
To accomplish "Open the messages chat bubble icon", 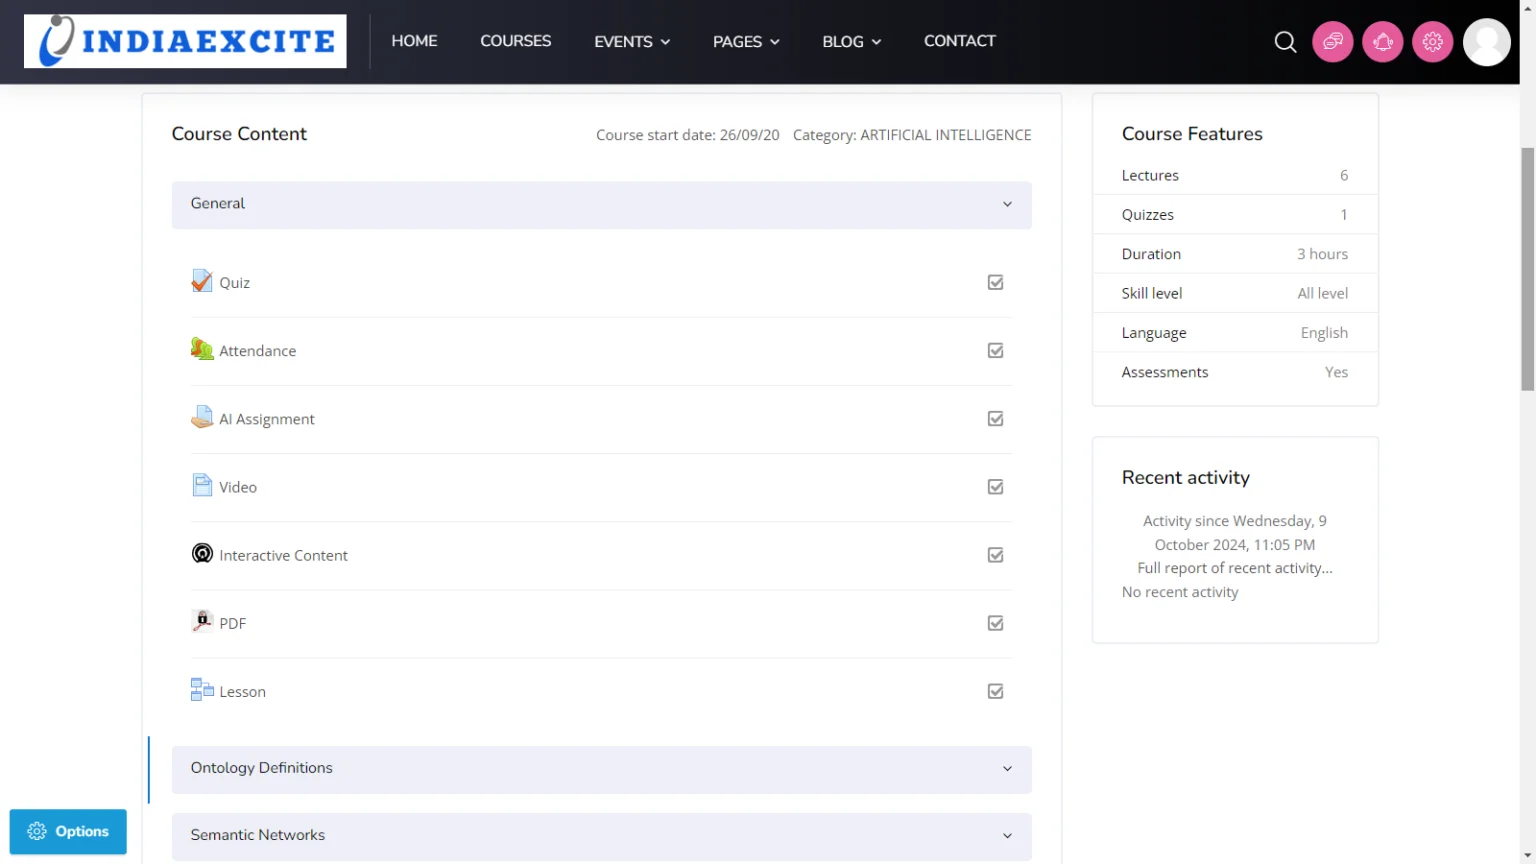I will coord(1333,42).
